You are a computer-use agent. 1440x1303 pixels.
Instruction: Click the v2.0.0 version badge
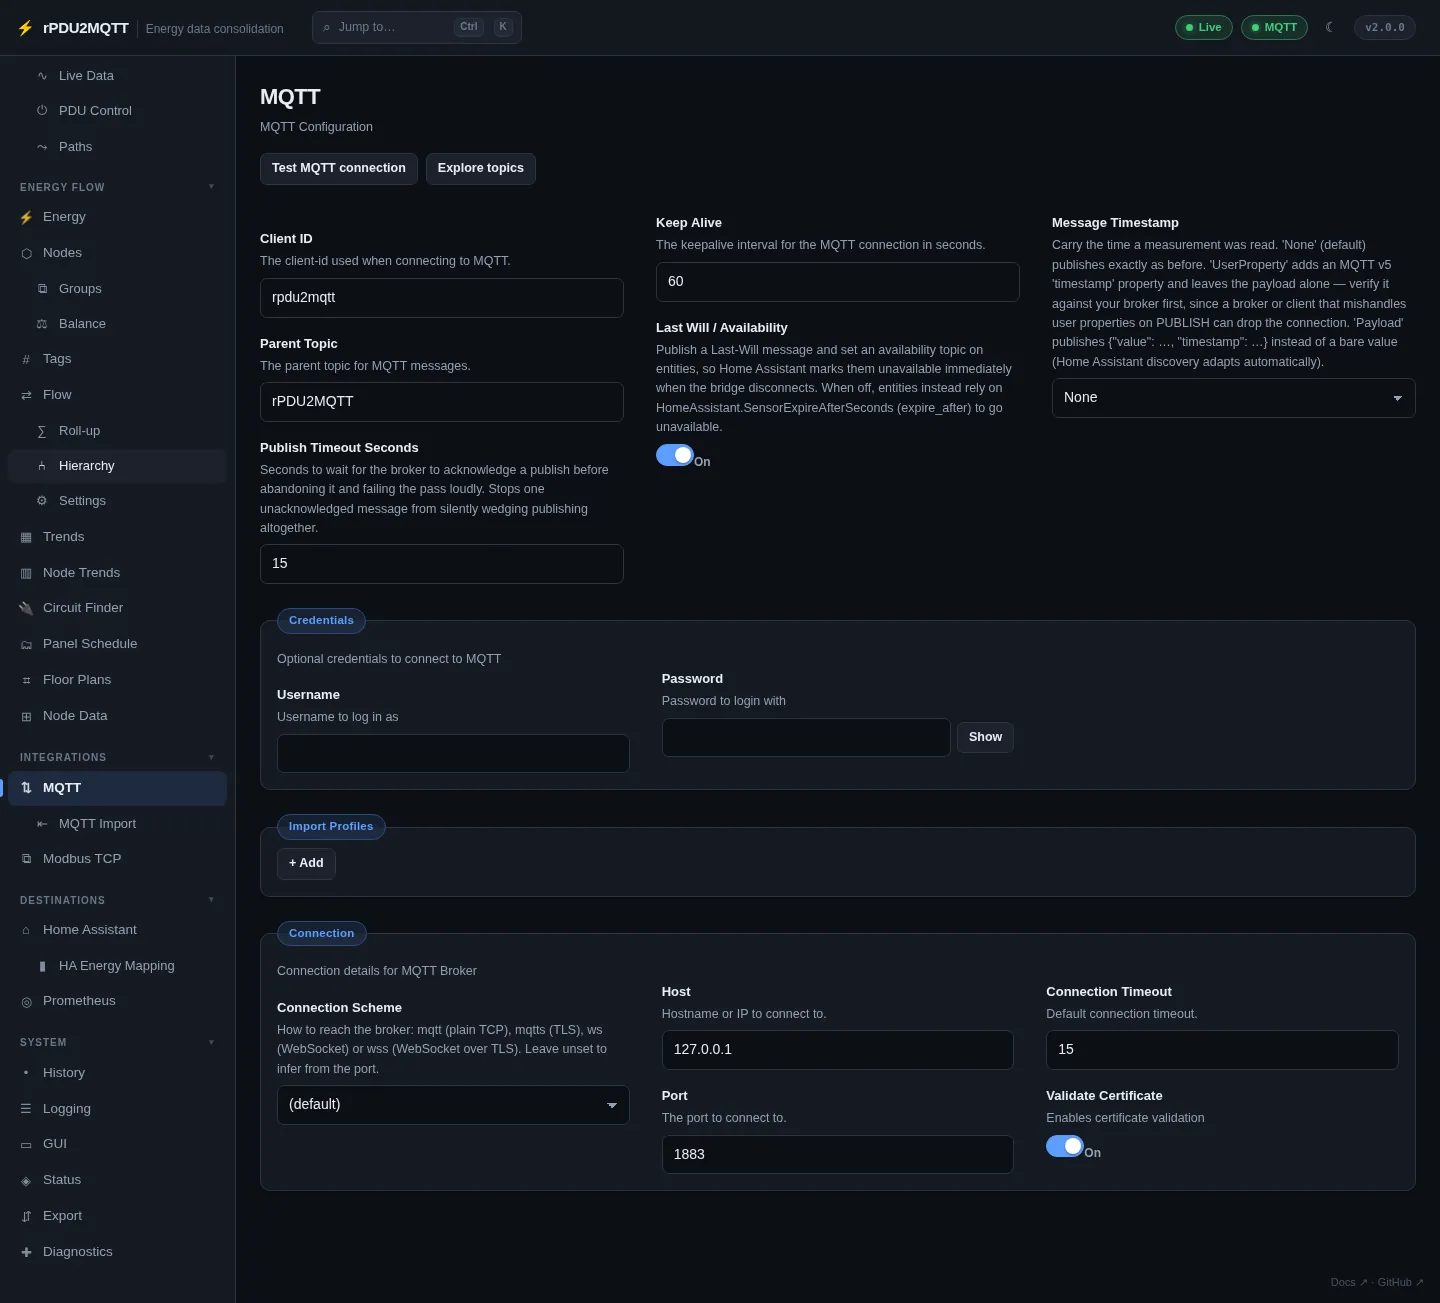pos(1385,27)
